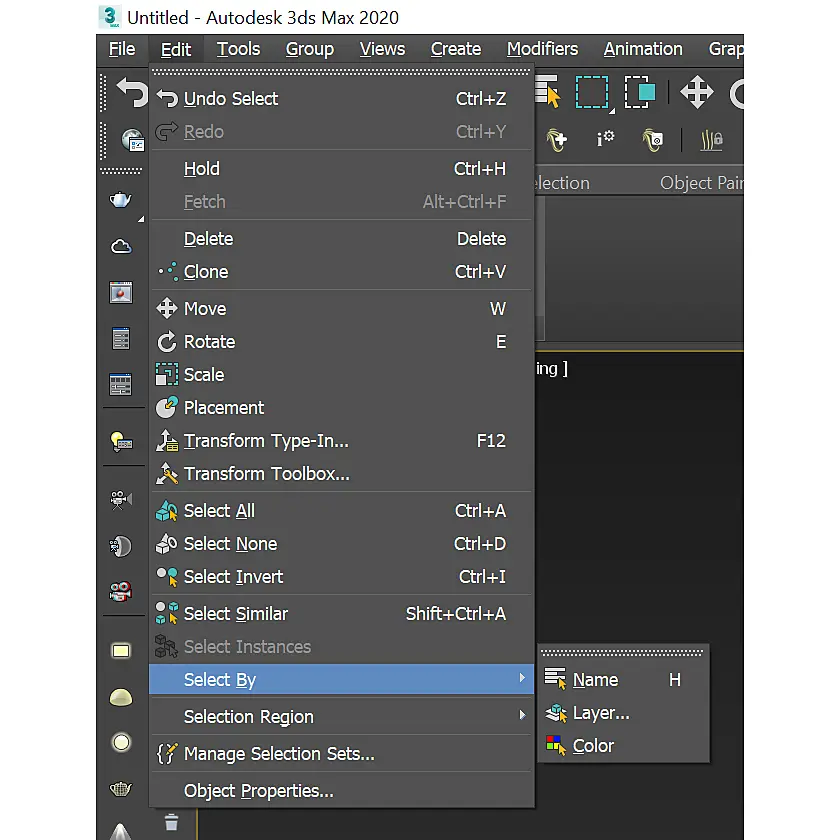This screenshot has height=840, width=840.
Task: Open the Modifiers menu
Action: tap(542, 49)
